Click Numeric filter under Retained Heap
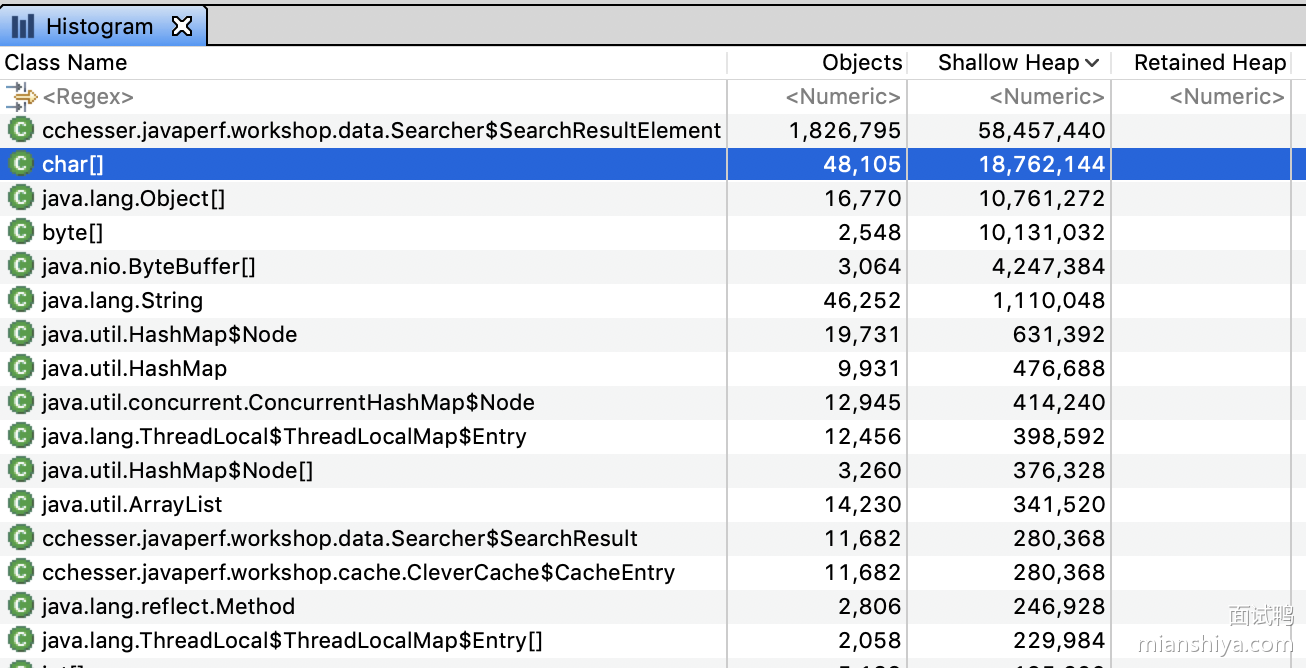 coord(1226,97)
